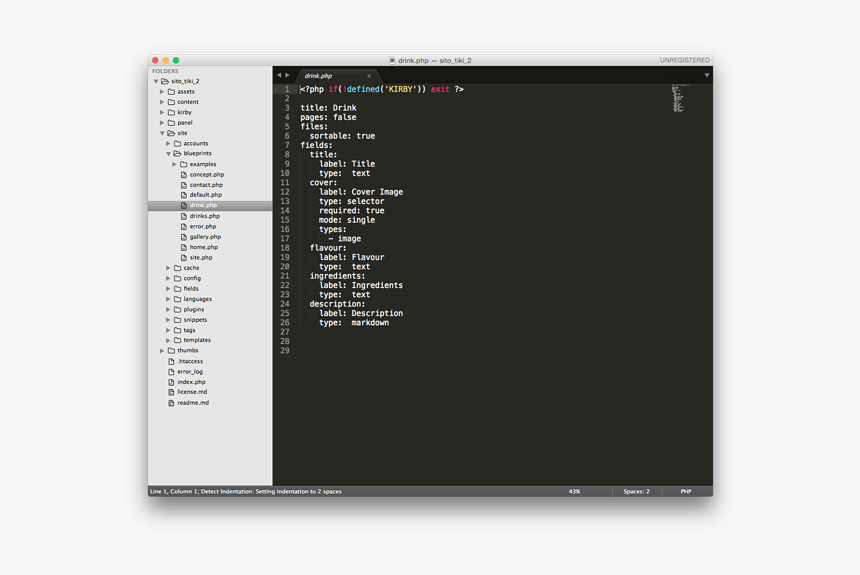The image size is (860, 575).
Task: Click the error.php file icon
Action: (x=184, y=227)
